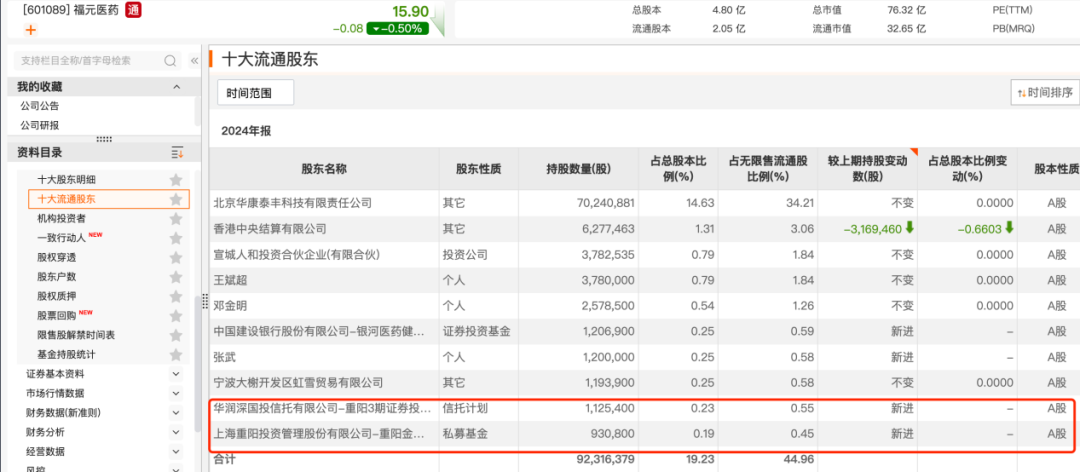This screenshot has width=1080, height=472.
Task: Expand the 市场行情数据 category
Action: (176, 393)
